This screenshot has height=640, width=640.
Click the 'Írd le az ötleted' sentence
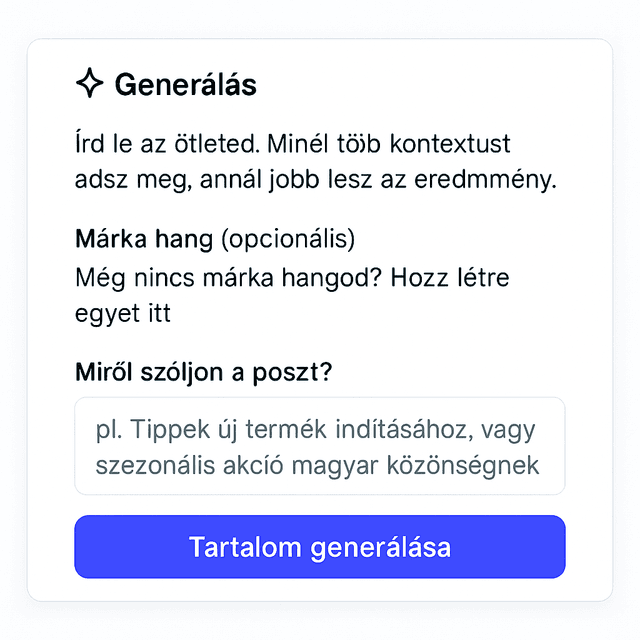tap(167, 143)
